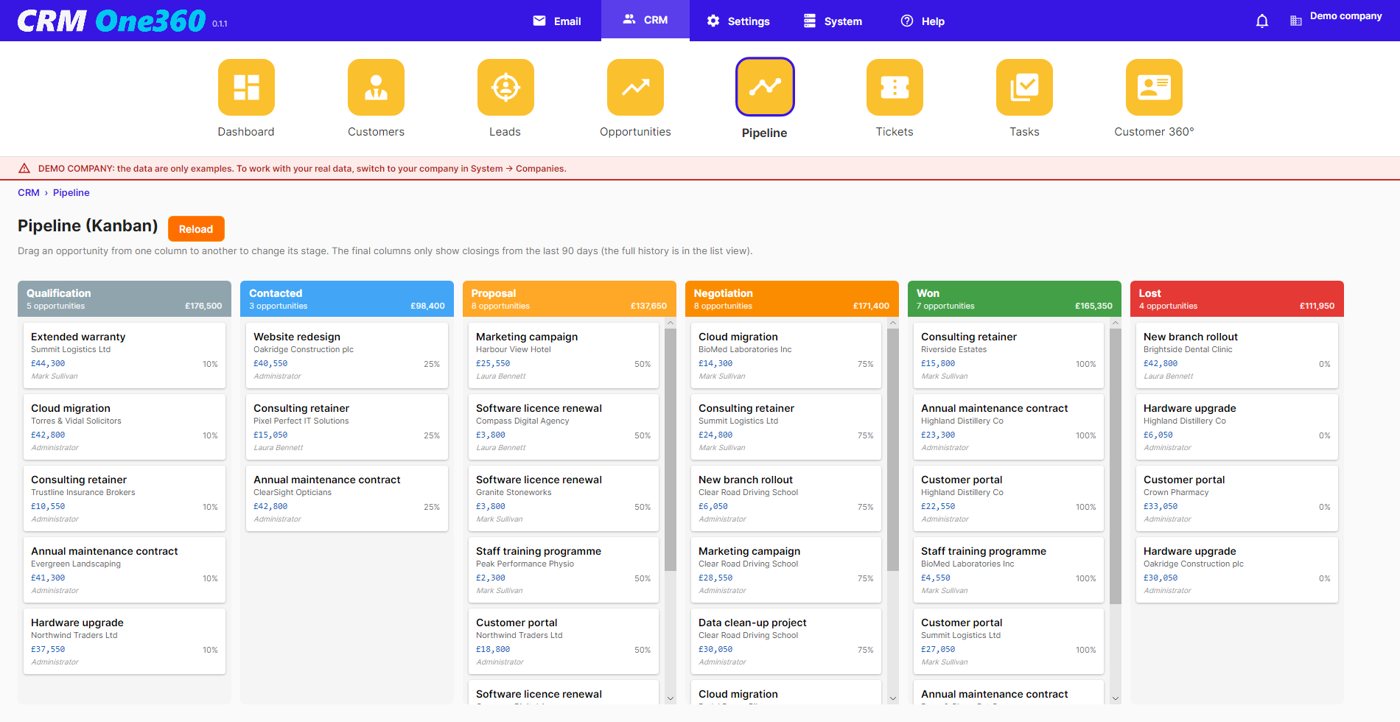1400x722 pixels.
Task: Open the Tickets module icon
Action: (x=894, y=87)
